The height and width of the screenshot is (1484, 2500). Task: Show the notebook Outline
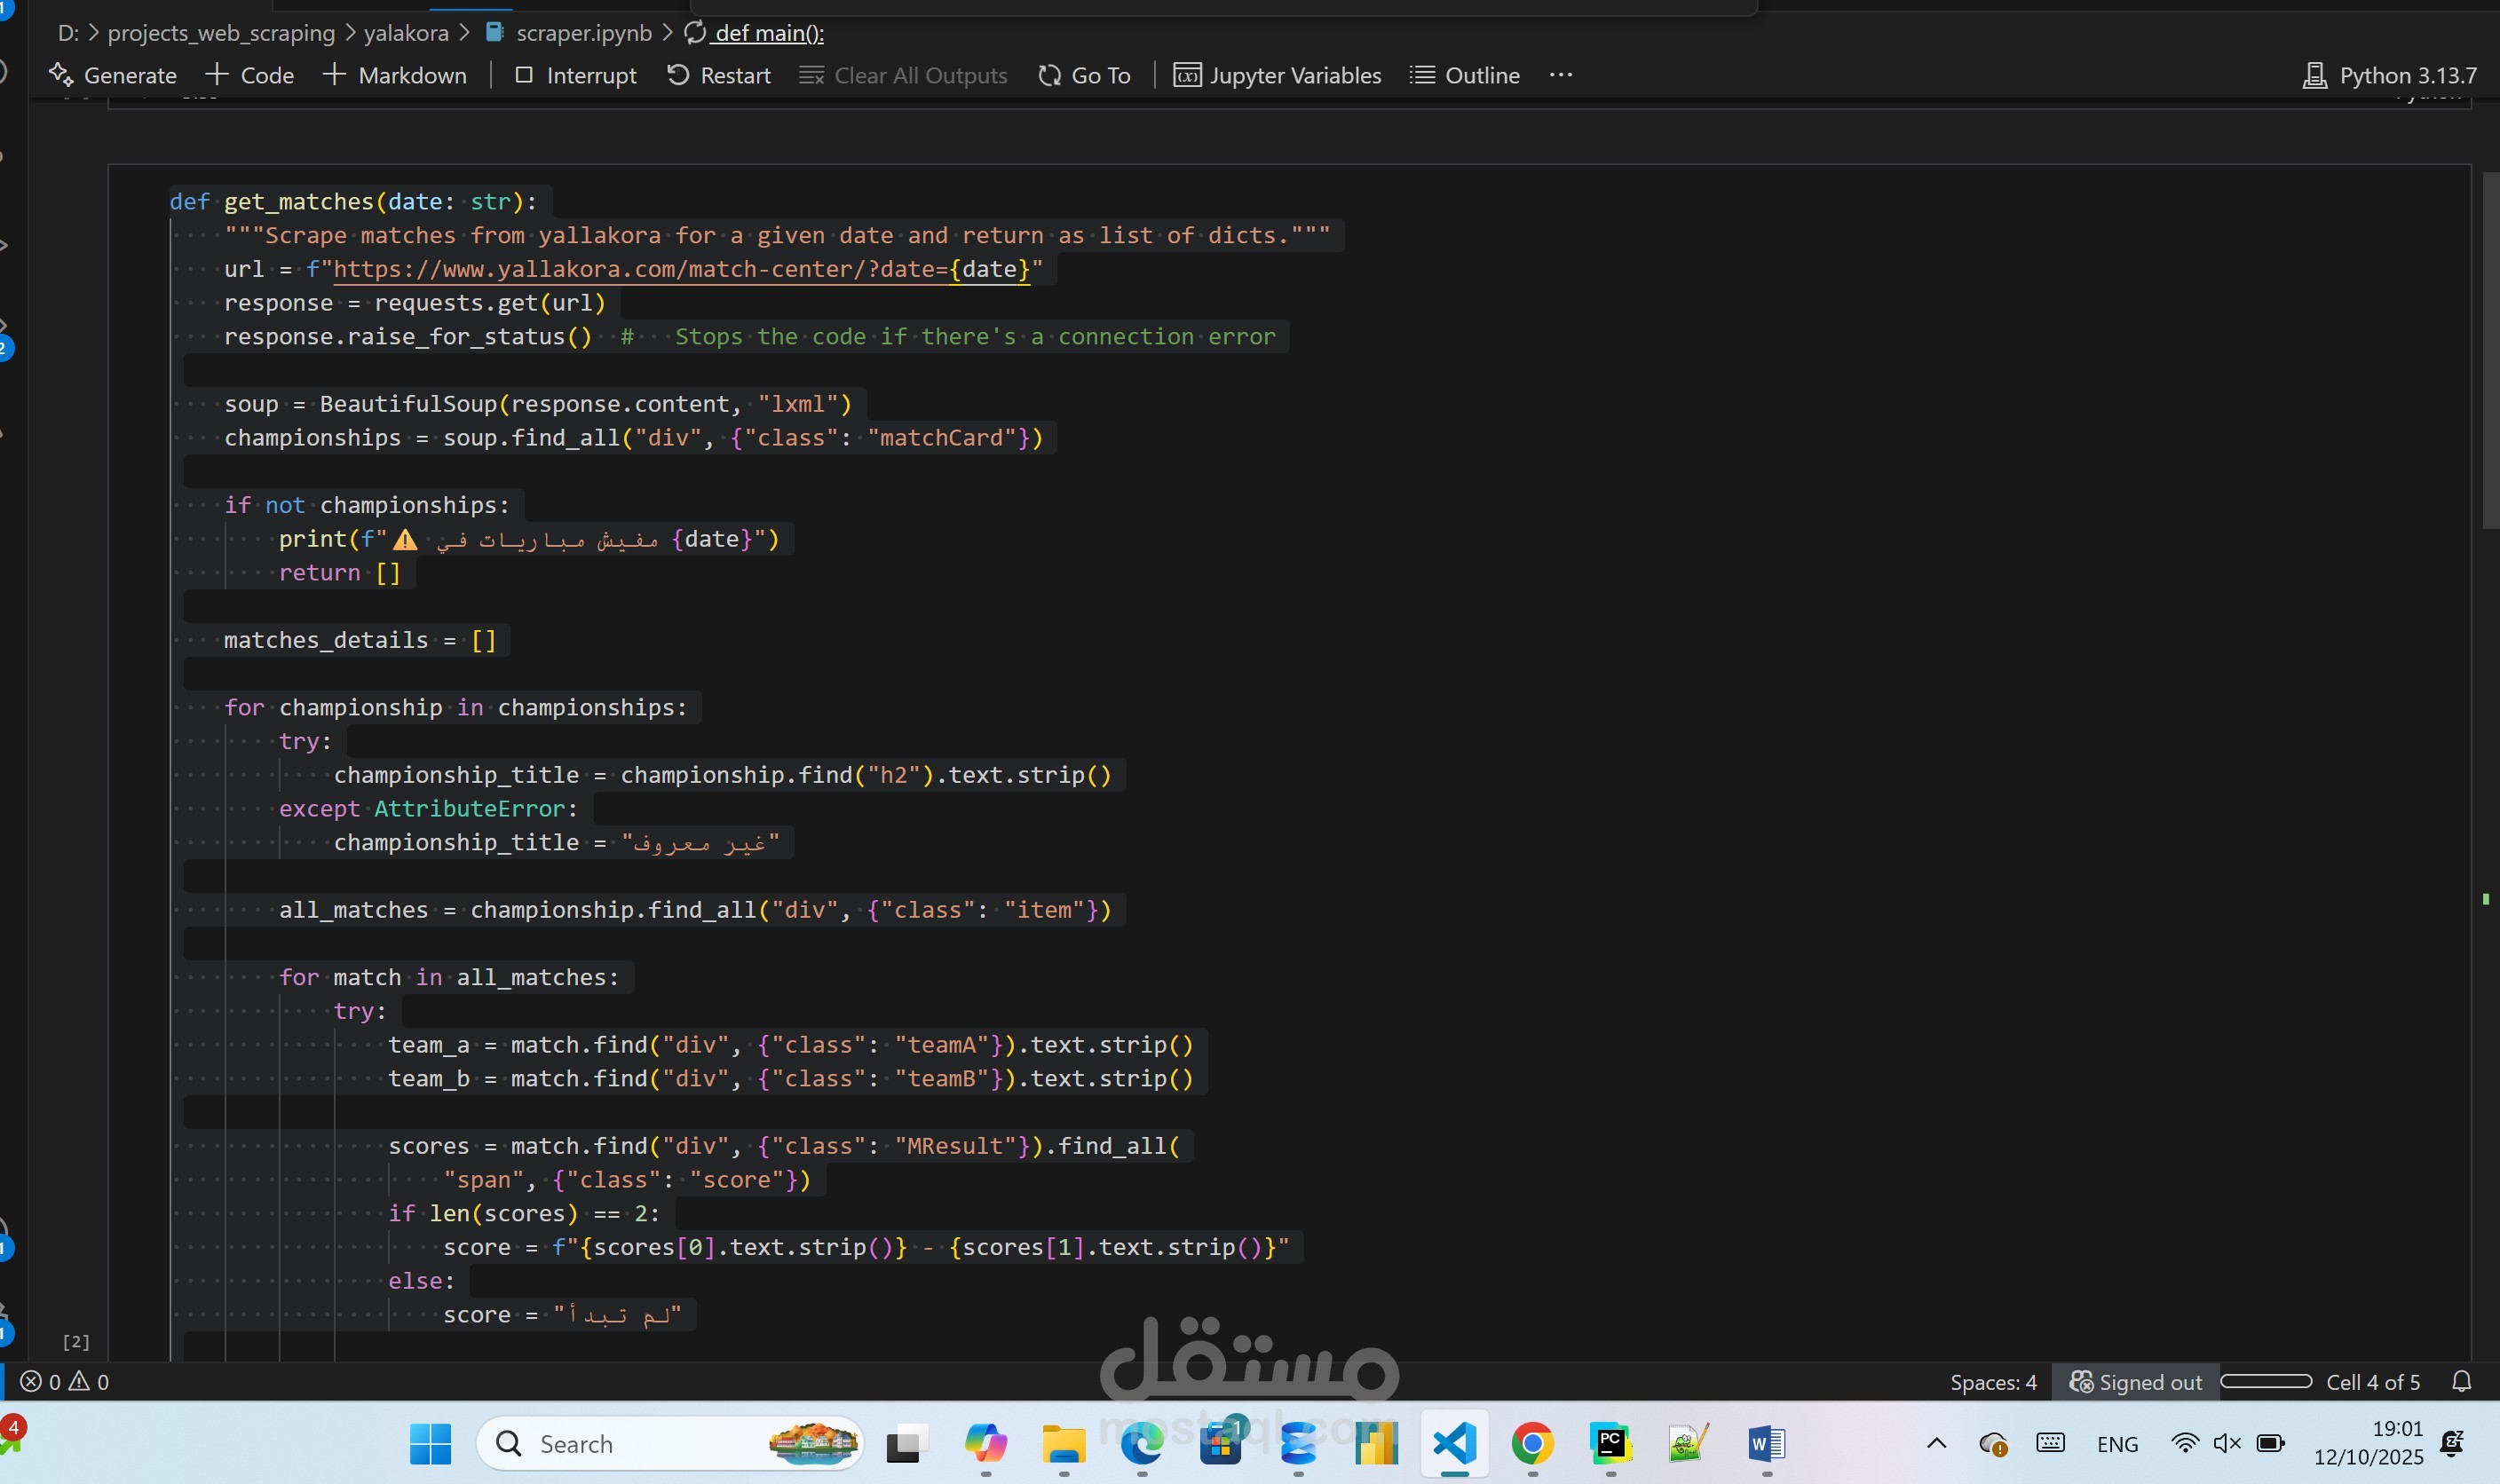click(x=1465, y=75)
